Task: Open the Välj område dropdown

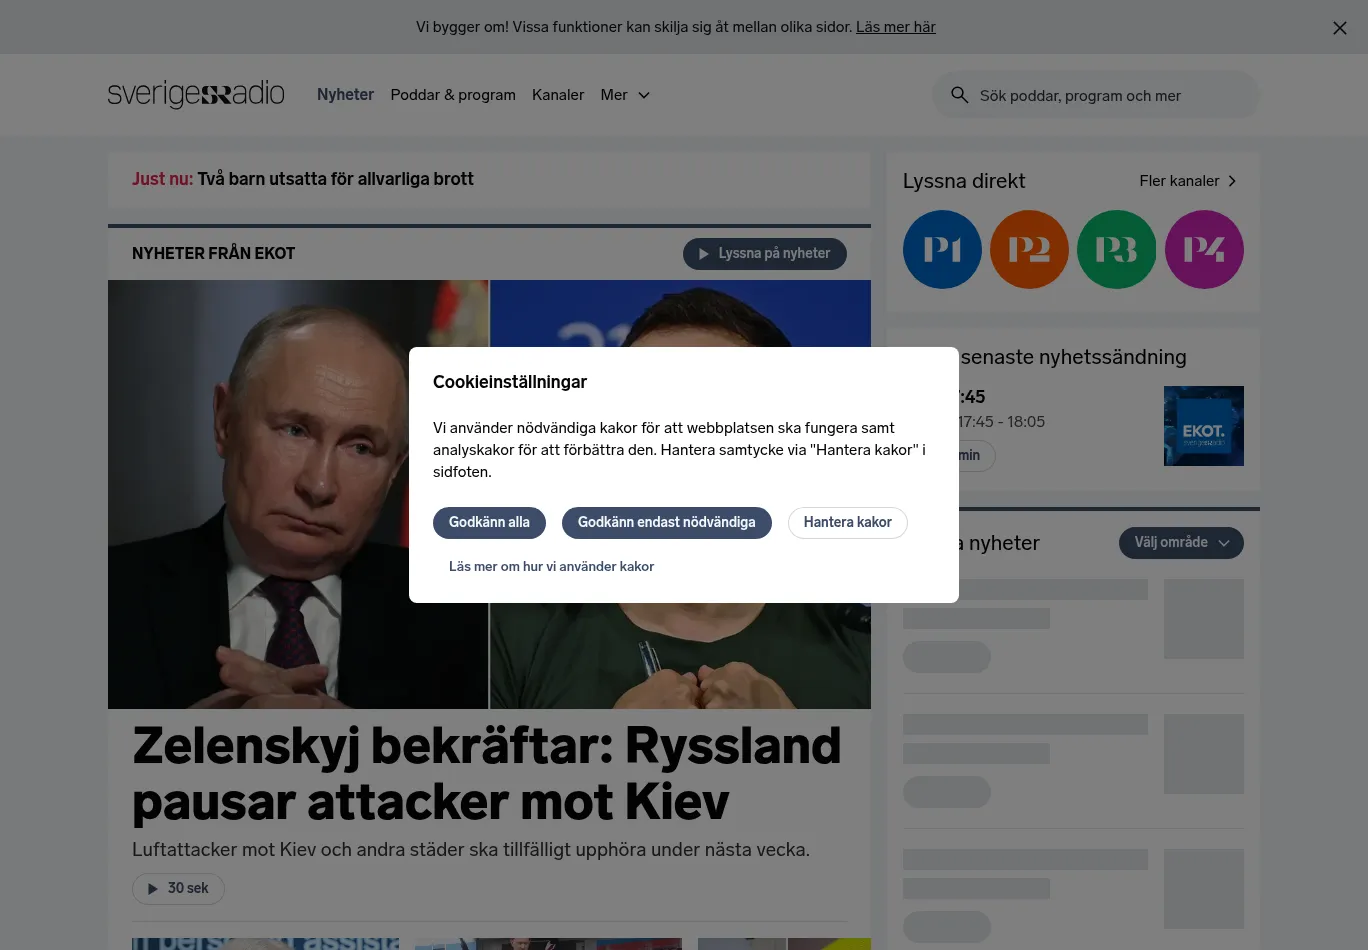Action: click(1181, 542)
